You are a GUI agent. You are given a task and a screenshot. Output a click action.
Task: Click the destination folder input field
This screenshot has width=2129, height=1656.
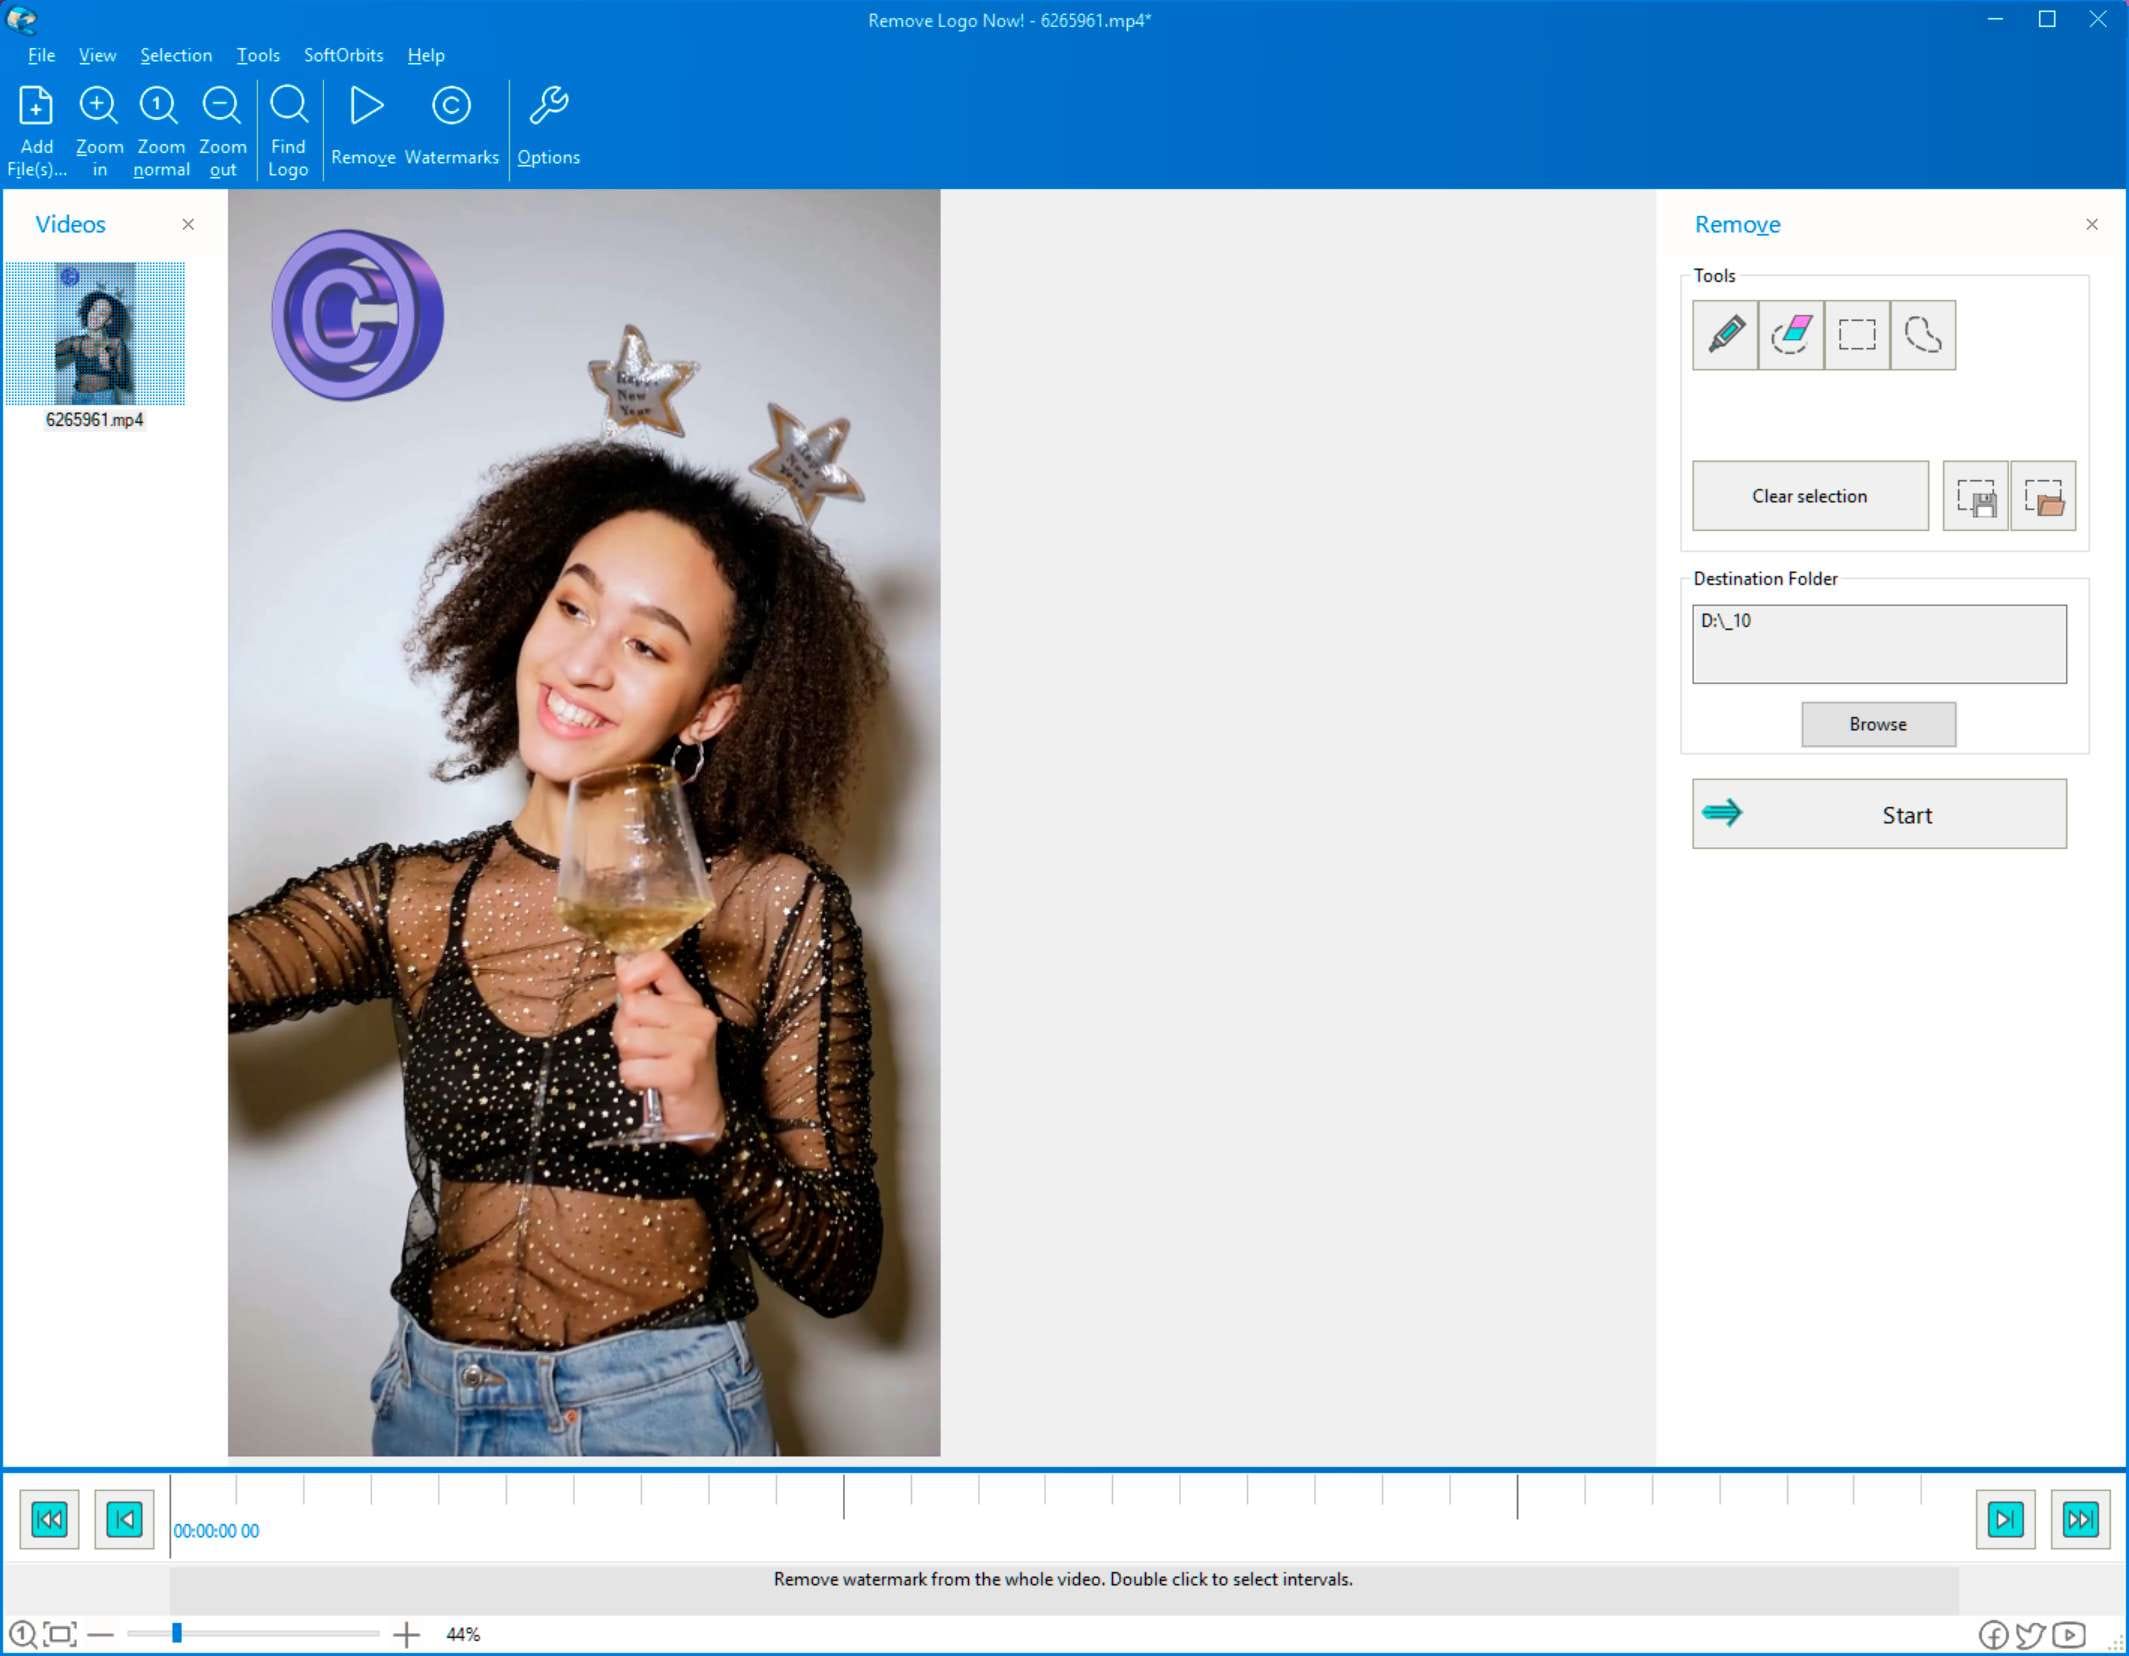[x=1878, y=641]
